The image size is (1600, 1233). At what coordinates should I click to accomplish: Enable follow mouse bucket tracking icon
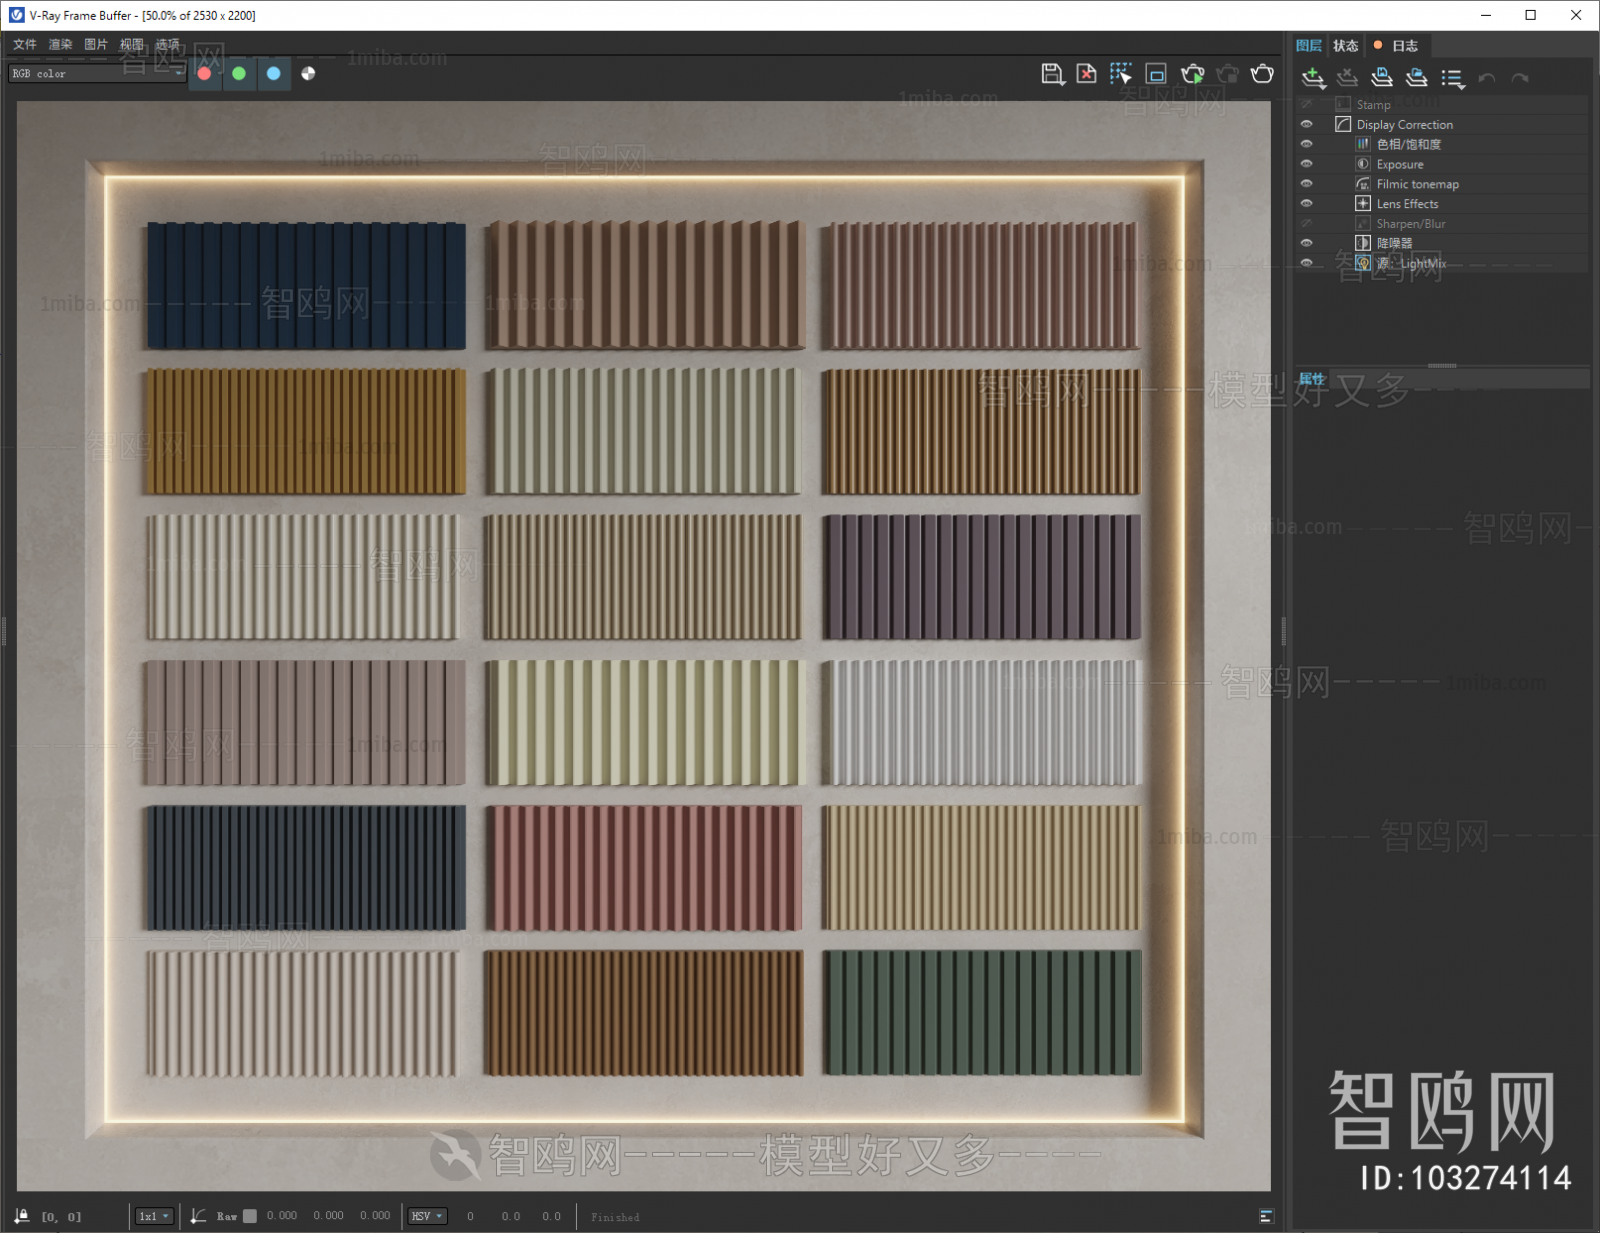click(1121, 74)
